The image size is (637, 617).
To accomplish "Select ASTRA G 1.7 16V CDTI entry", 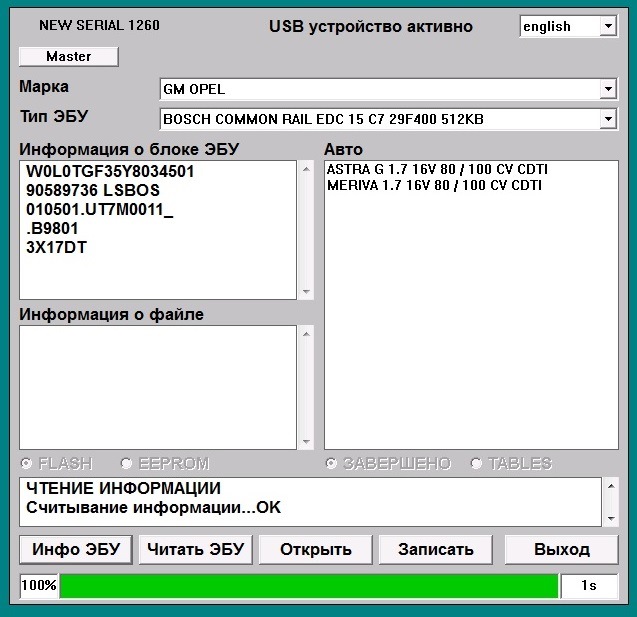I will 437,169.
